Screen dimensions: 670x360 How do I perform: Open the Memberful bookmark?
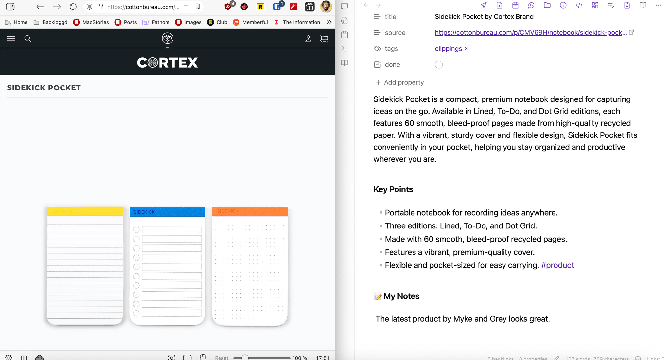click(x=251, y=22)
